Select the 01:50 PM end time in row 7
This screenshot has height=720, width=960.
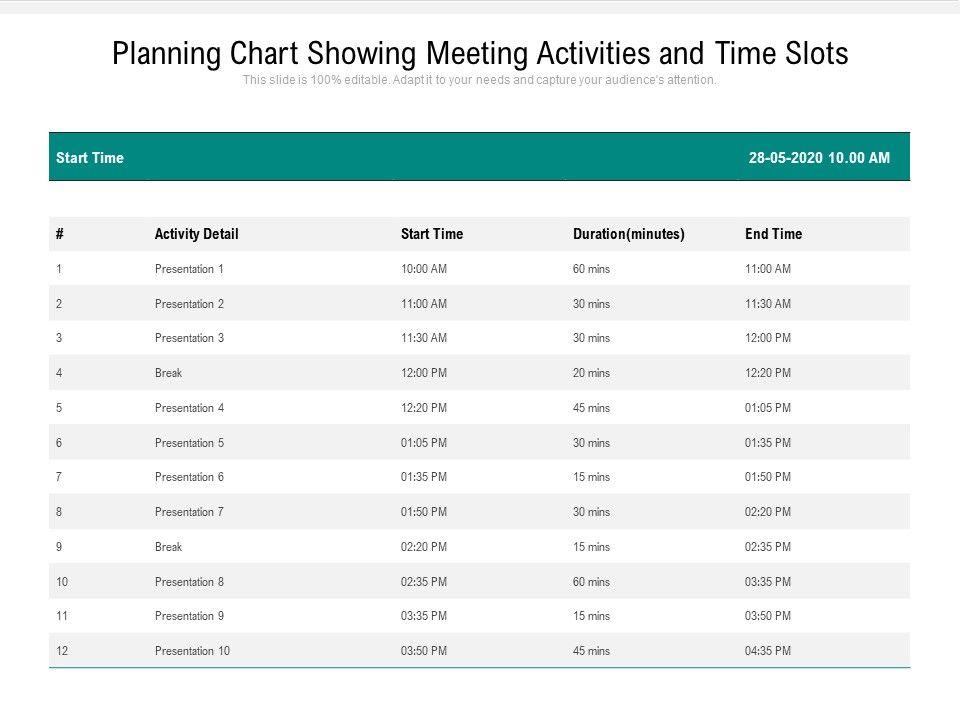point(768,477)
